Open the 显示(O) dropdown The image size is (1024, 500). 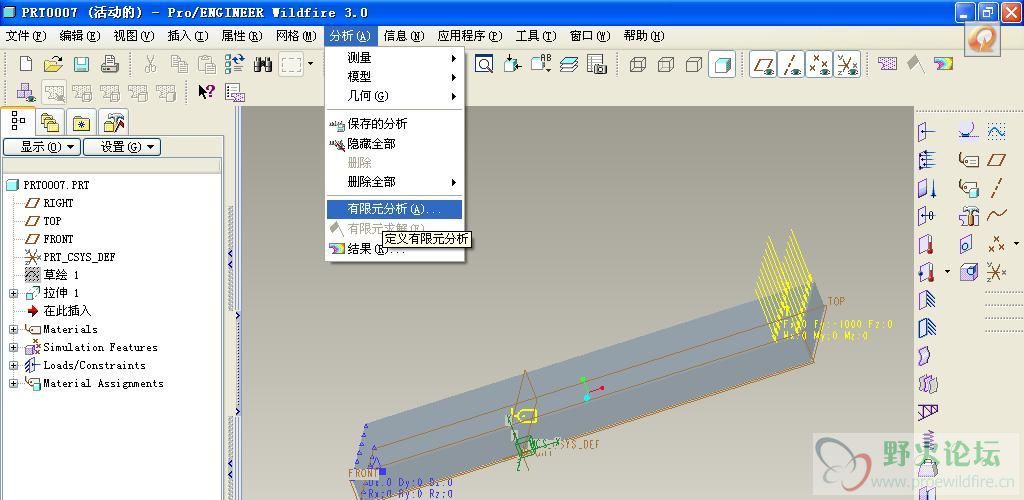pos(42,147)
